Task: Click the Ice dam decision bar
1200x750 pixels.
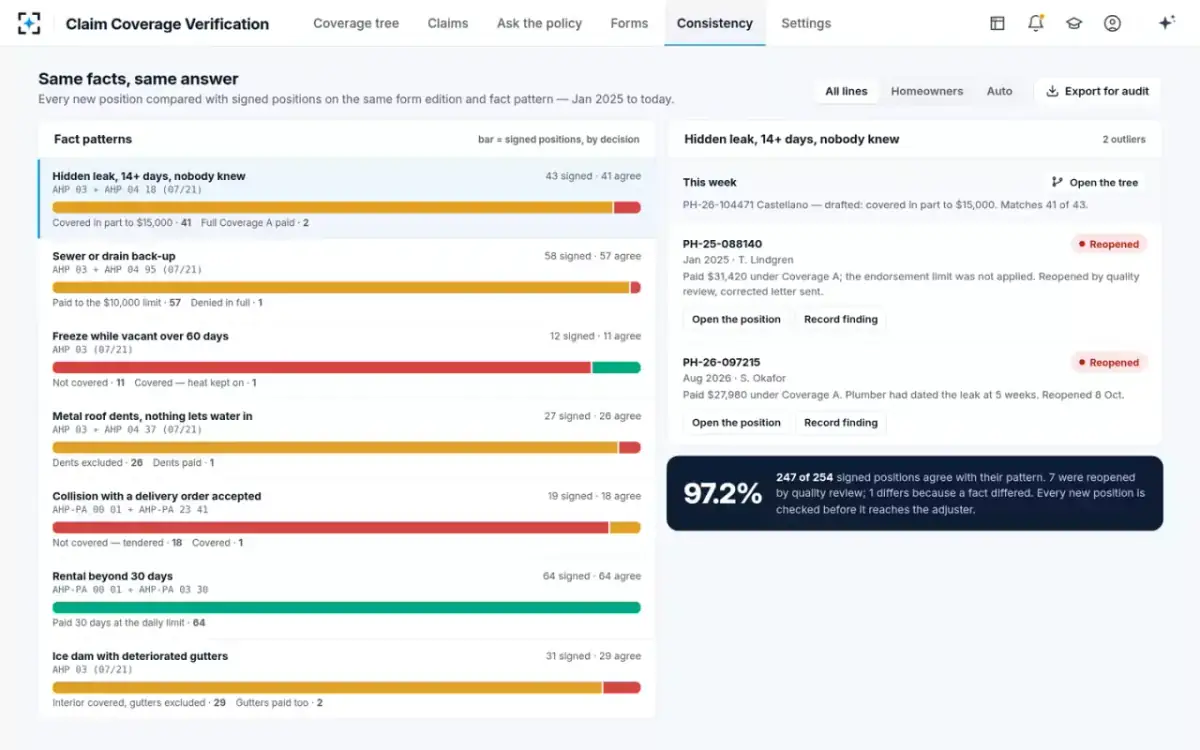Action: [x=346, y=688]
